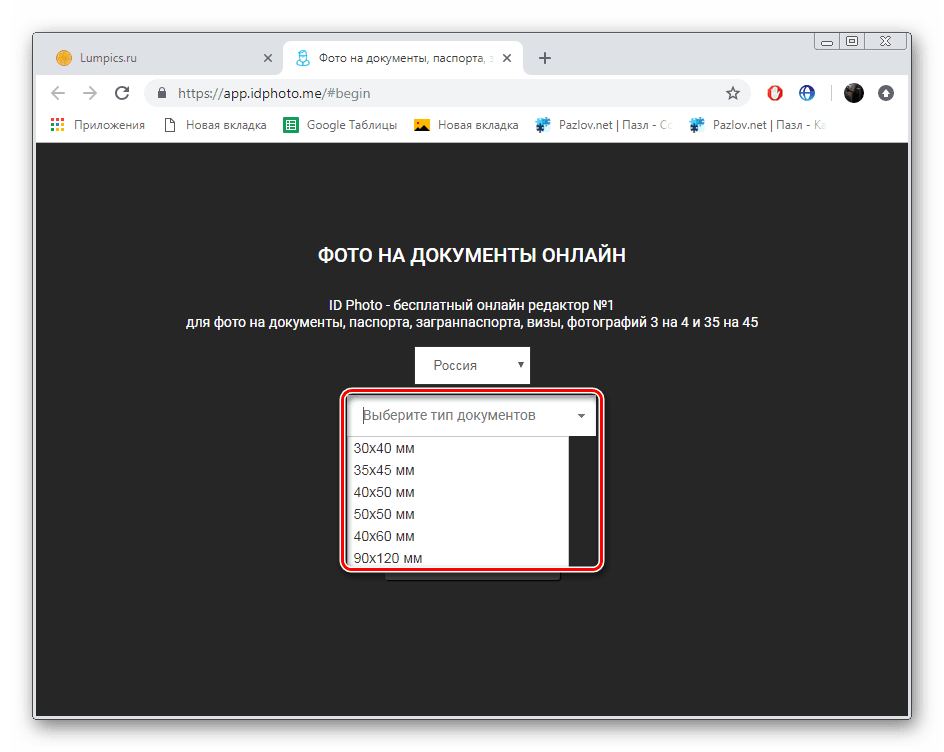Select the 30x40 мм option

458,449
